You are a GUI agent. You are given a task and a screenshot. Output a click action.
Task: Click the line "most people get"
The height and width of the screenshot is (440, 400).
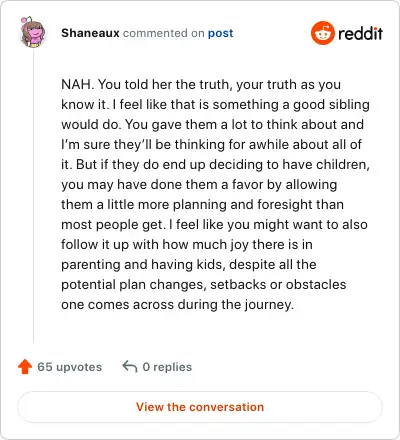[x=214, y=225]
